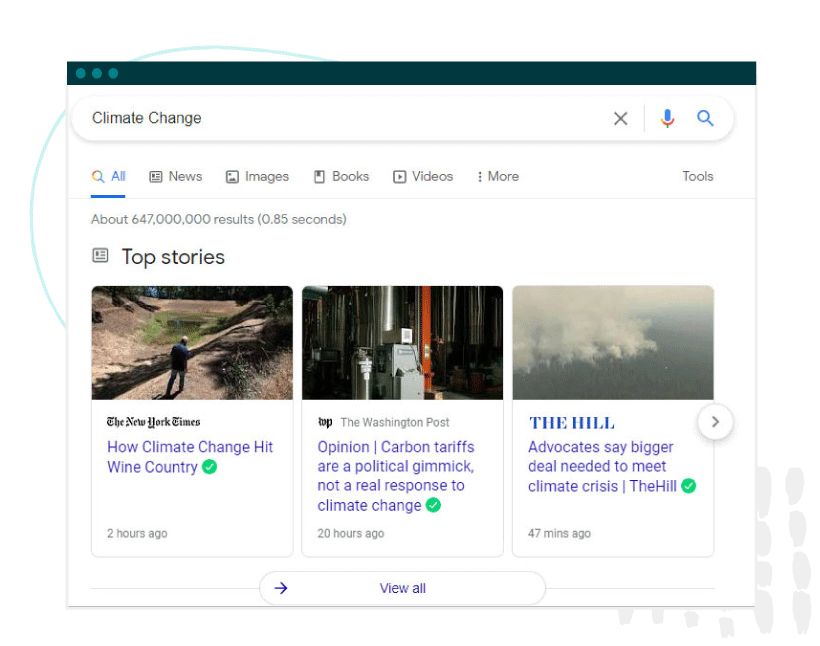
Task: Open 'Advocates say bigger deal needed' article
Action: (602, 467)
